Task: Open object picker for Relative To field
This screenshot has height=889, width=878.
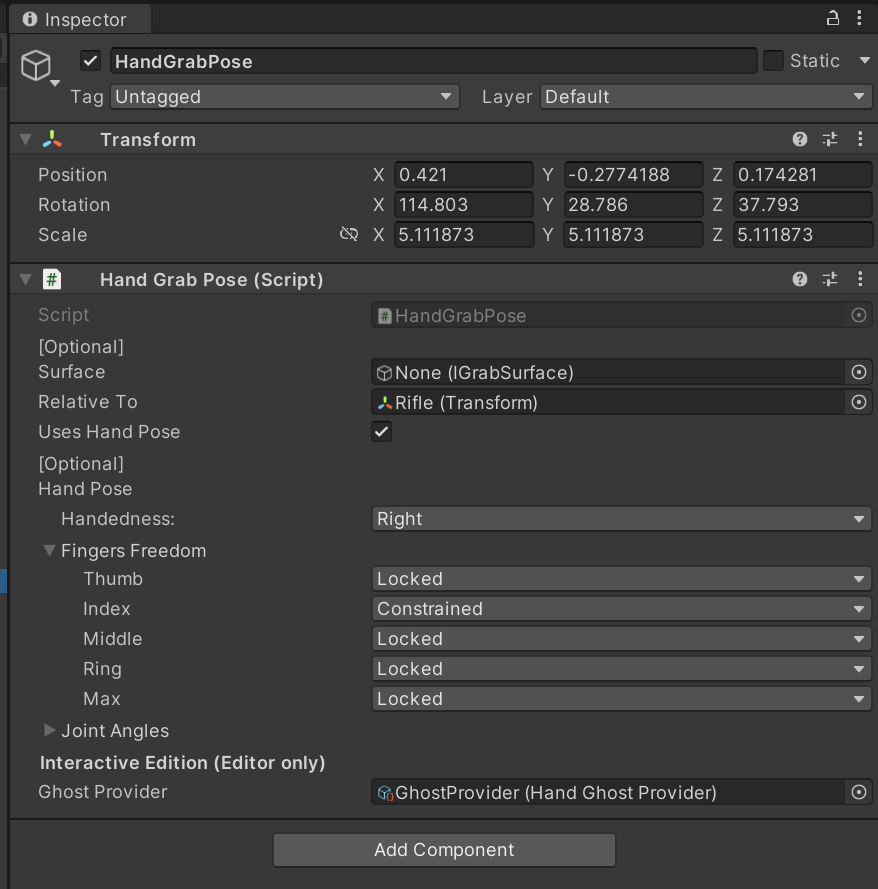Action: click(x=859, y=403)
